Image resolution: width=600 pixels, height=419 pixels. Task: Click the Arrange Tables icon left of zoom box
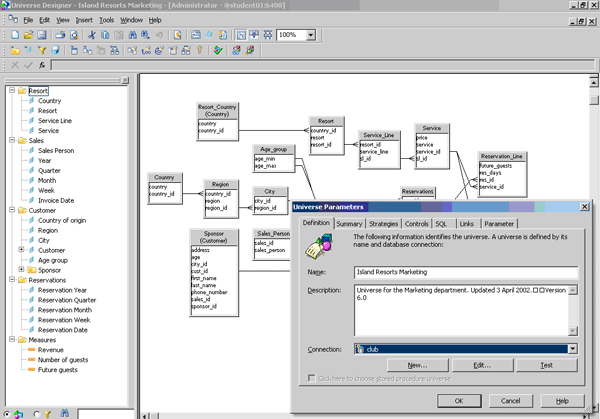(268, 35)
